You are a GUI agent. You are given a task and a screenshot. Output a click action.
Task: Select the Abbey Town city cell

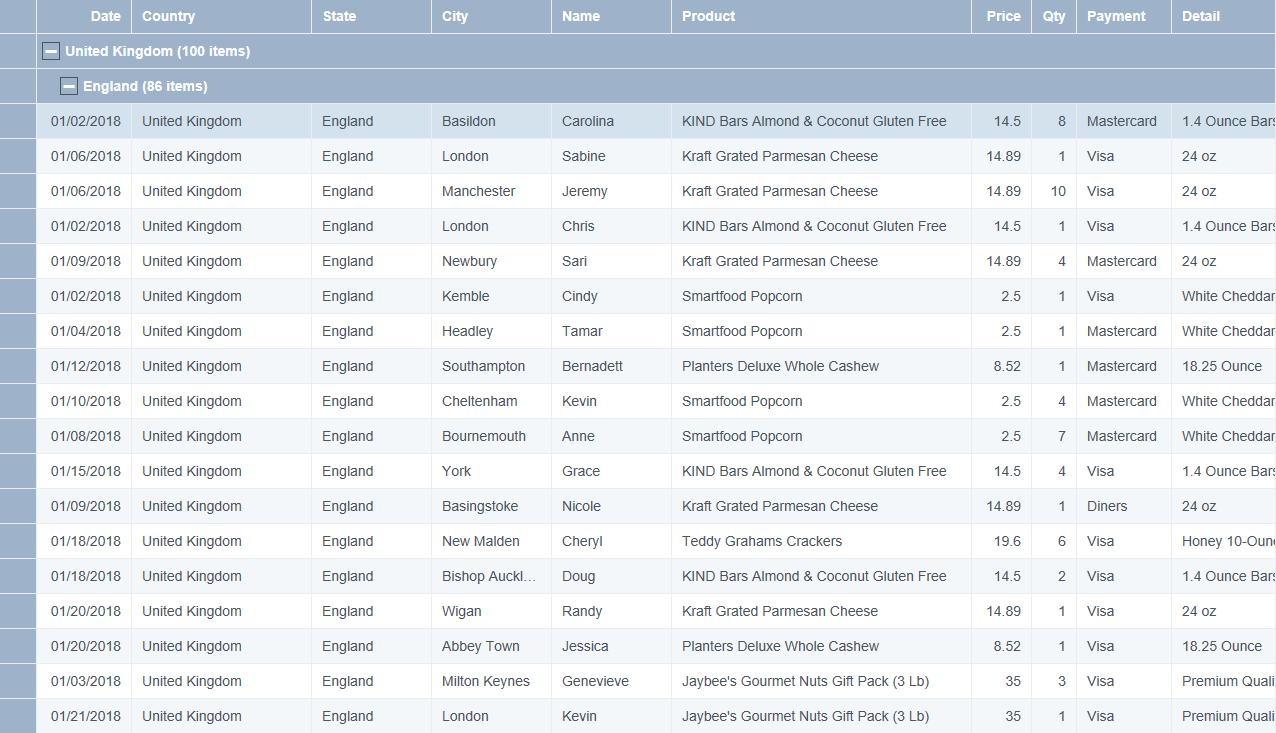491,646
